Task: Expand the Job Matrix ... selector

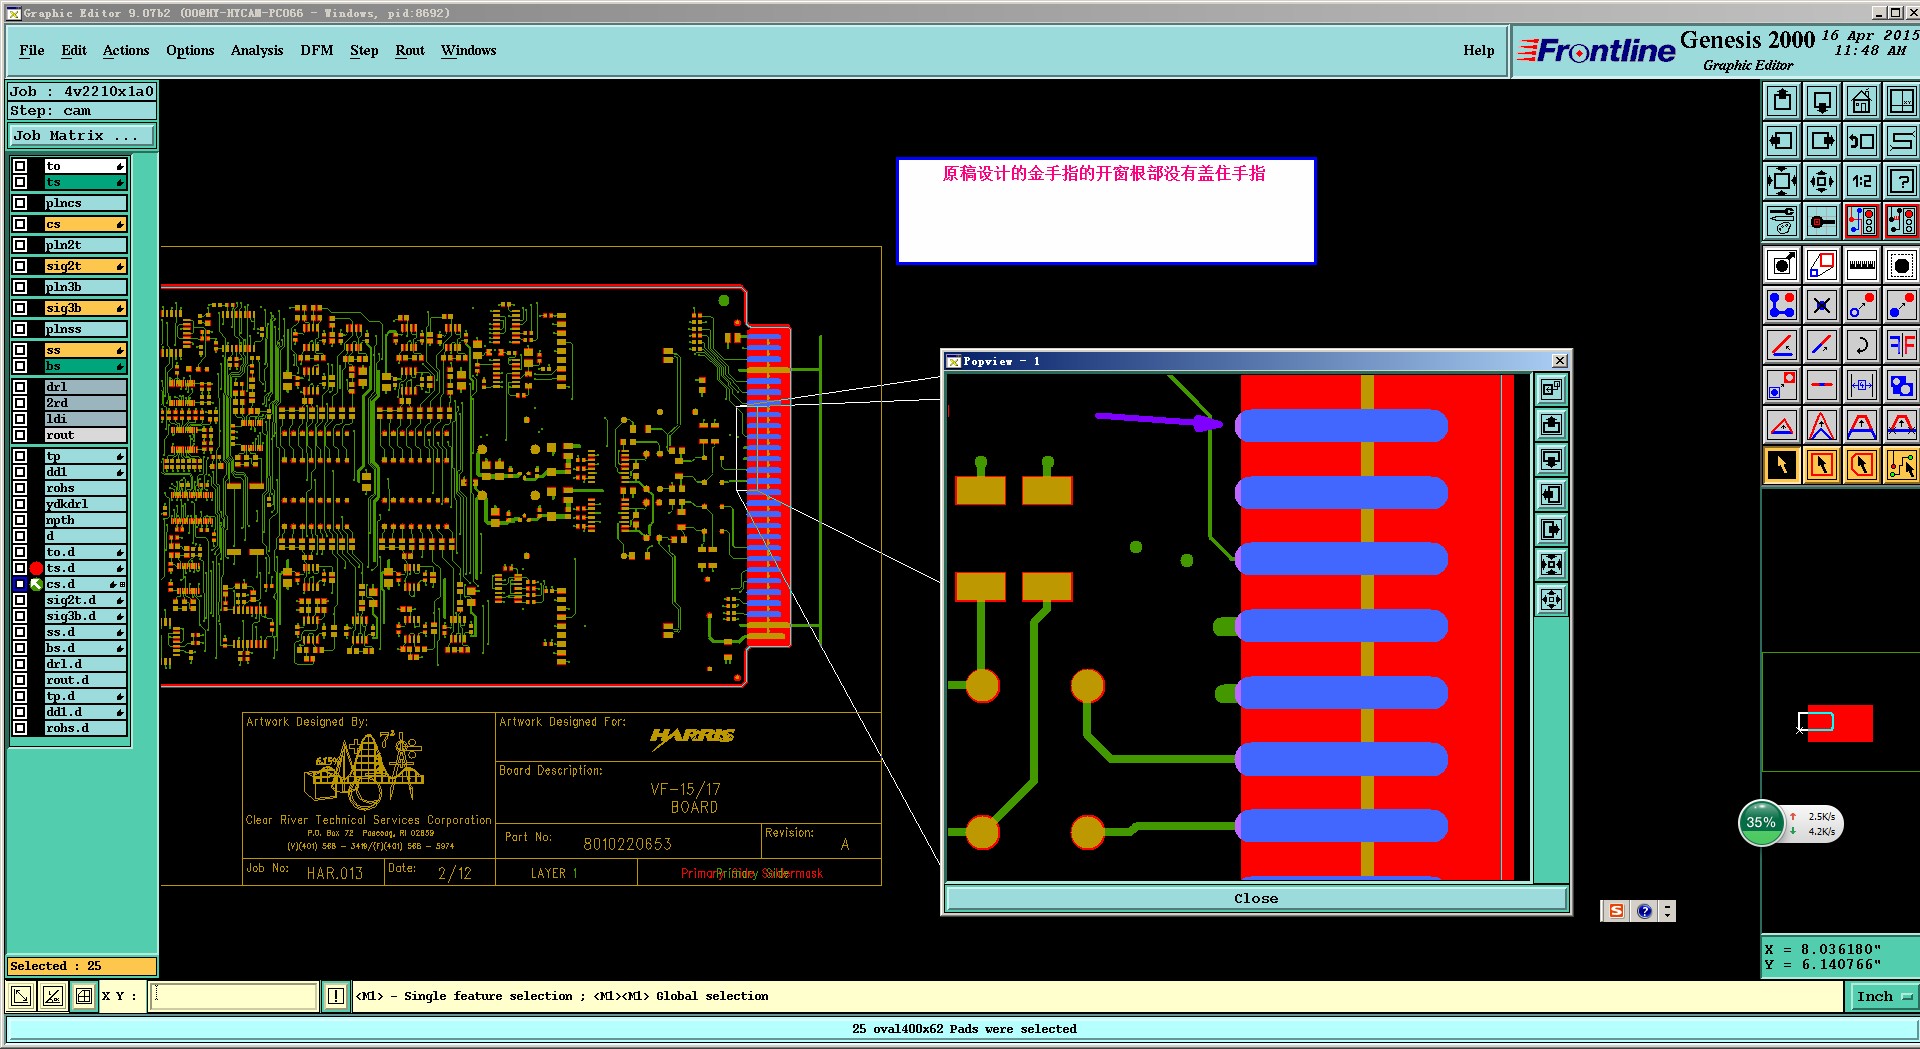Action: point(82,136)
